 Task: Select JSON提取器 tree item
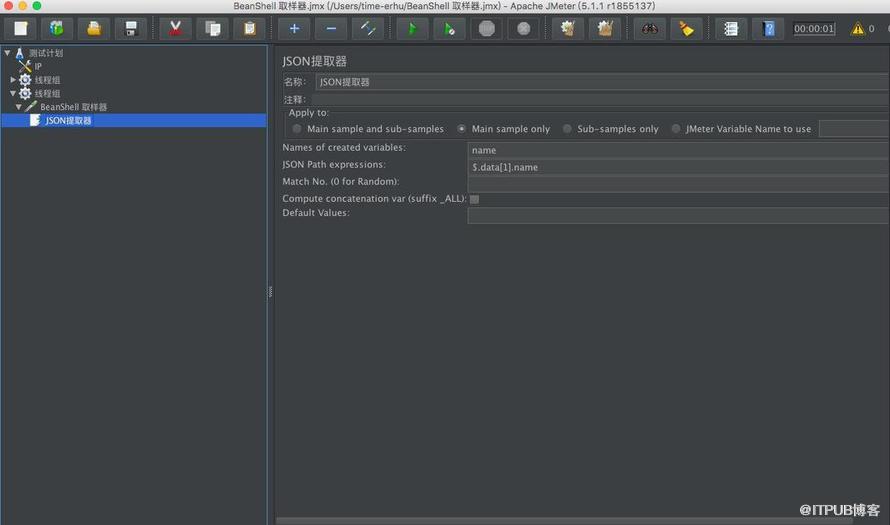[68, 120]
